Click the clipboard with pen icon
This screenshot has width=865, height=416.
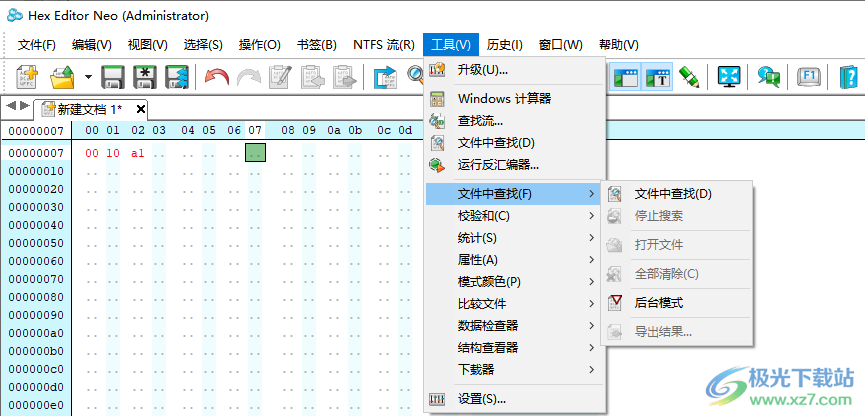tap(280, 77)
